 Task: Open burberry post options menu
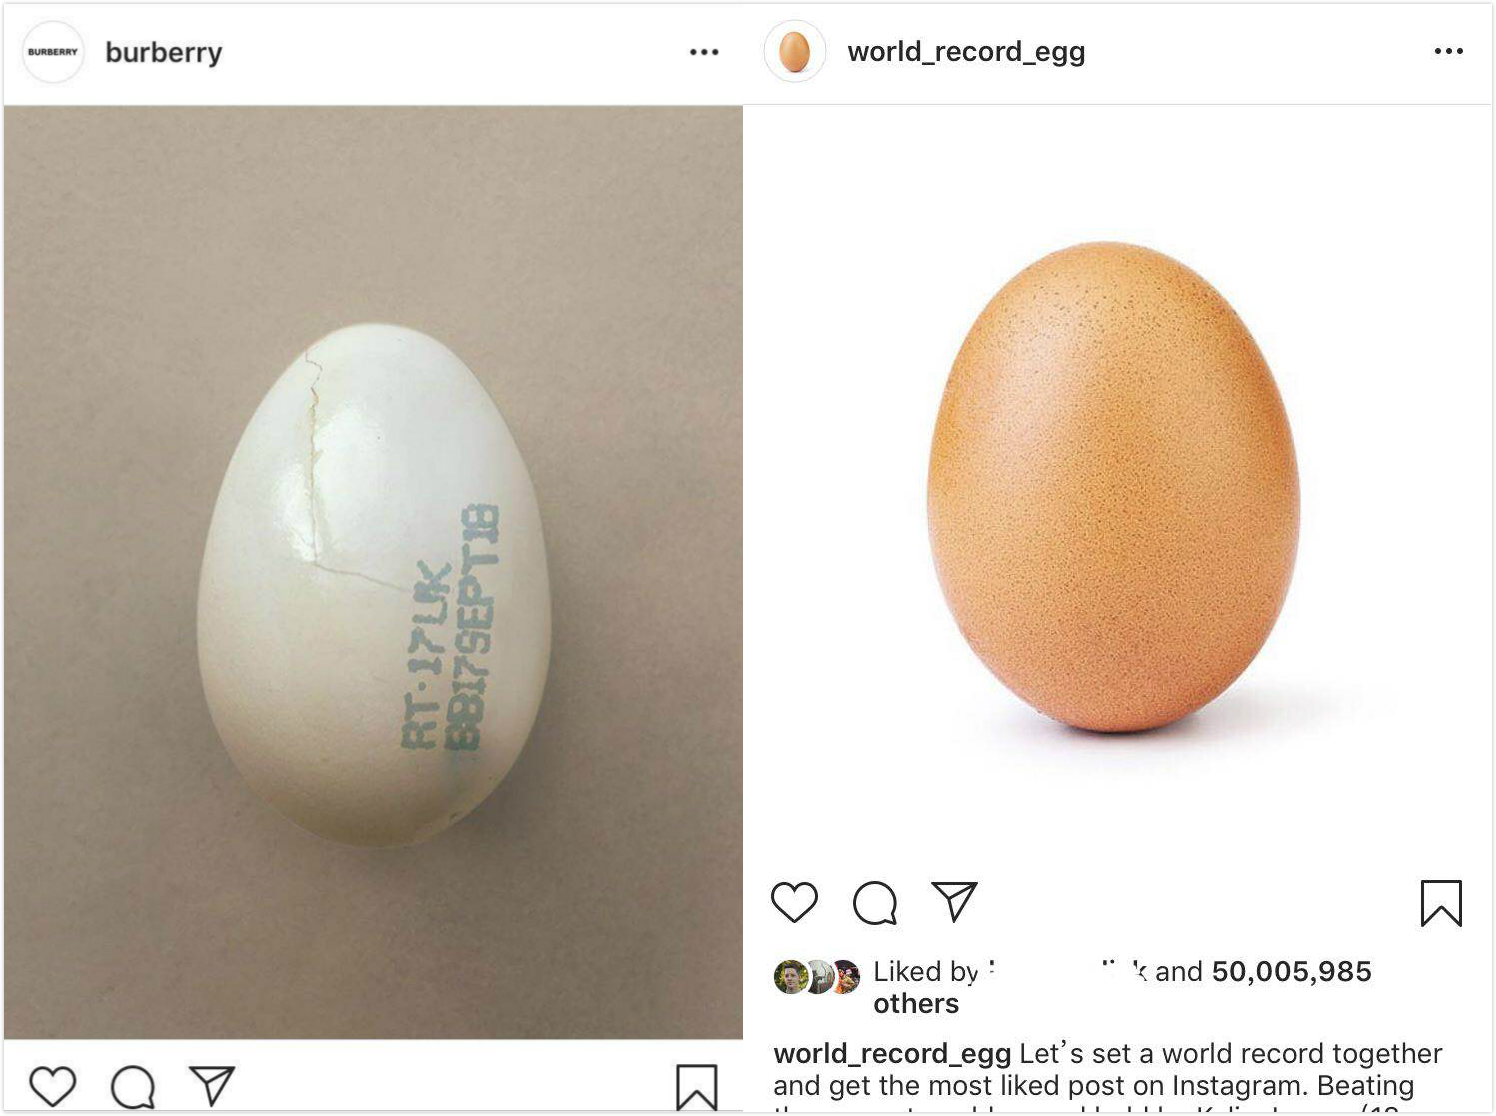(704, 52)
